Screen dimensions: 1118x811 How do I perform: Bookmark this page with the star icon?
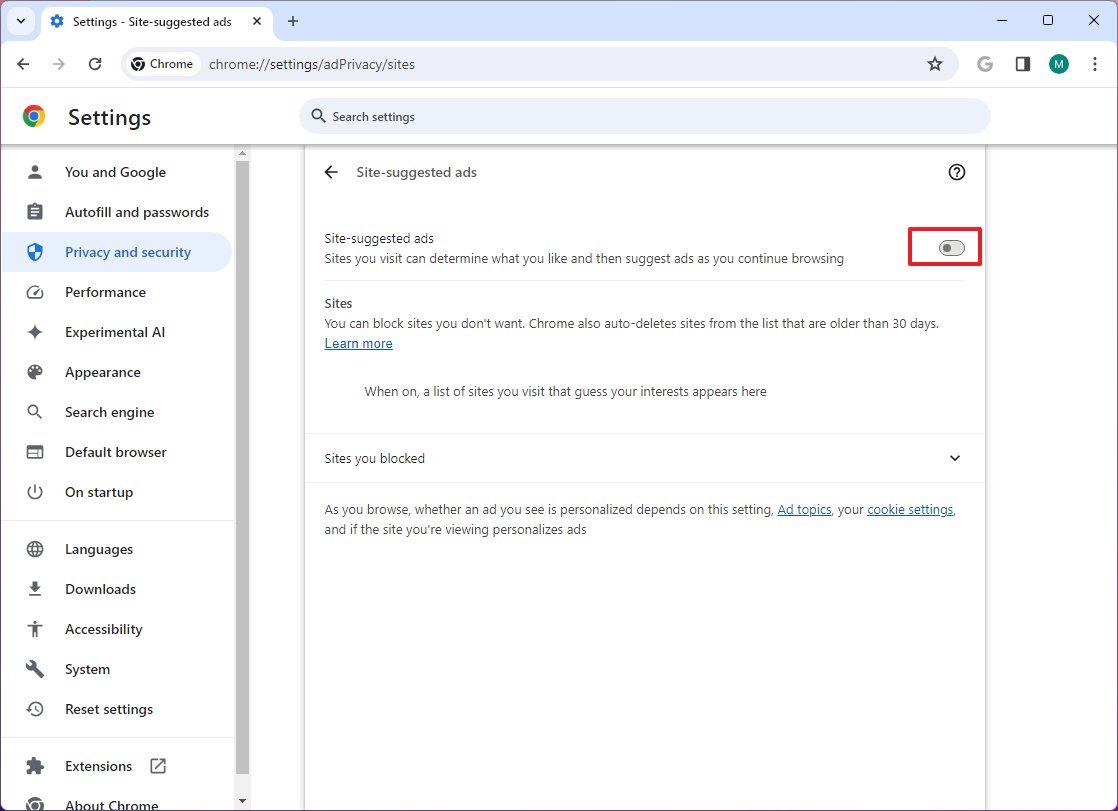pyautogui.click(x=935, y=64)
